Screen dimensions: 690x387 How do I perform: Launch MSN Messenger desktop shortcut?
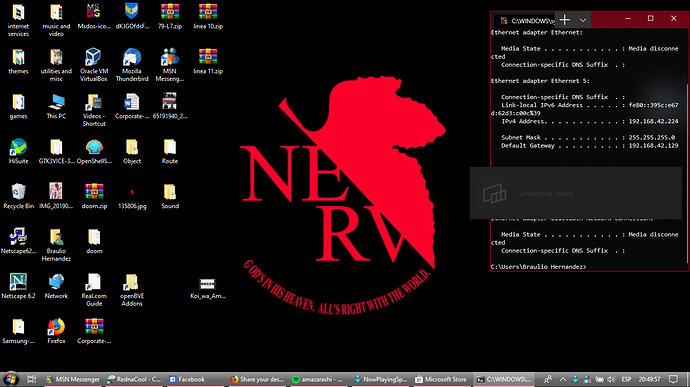click(x=170, y=65)
